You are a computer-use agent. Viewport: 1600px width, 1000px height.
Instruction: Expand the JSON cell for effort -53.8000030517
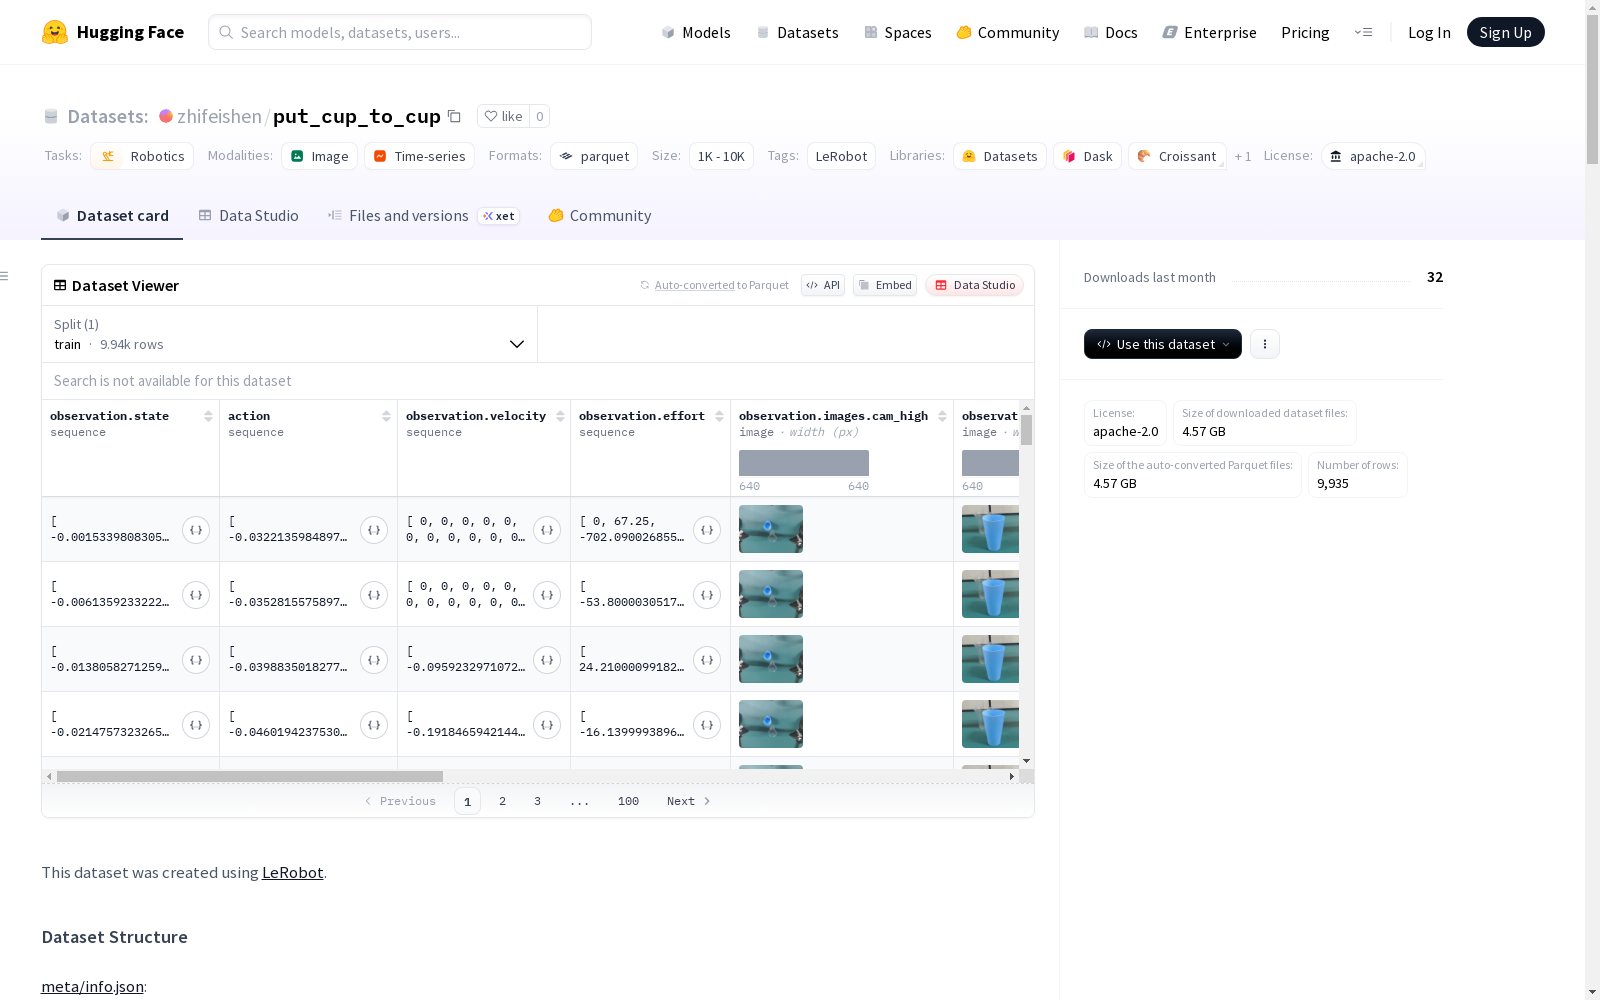707,595
